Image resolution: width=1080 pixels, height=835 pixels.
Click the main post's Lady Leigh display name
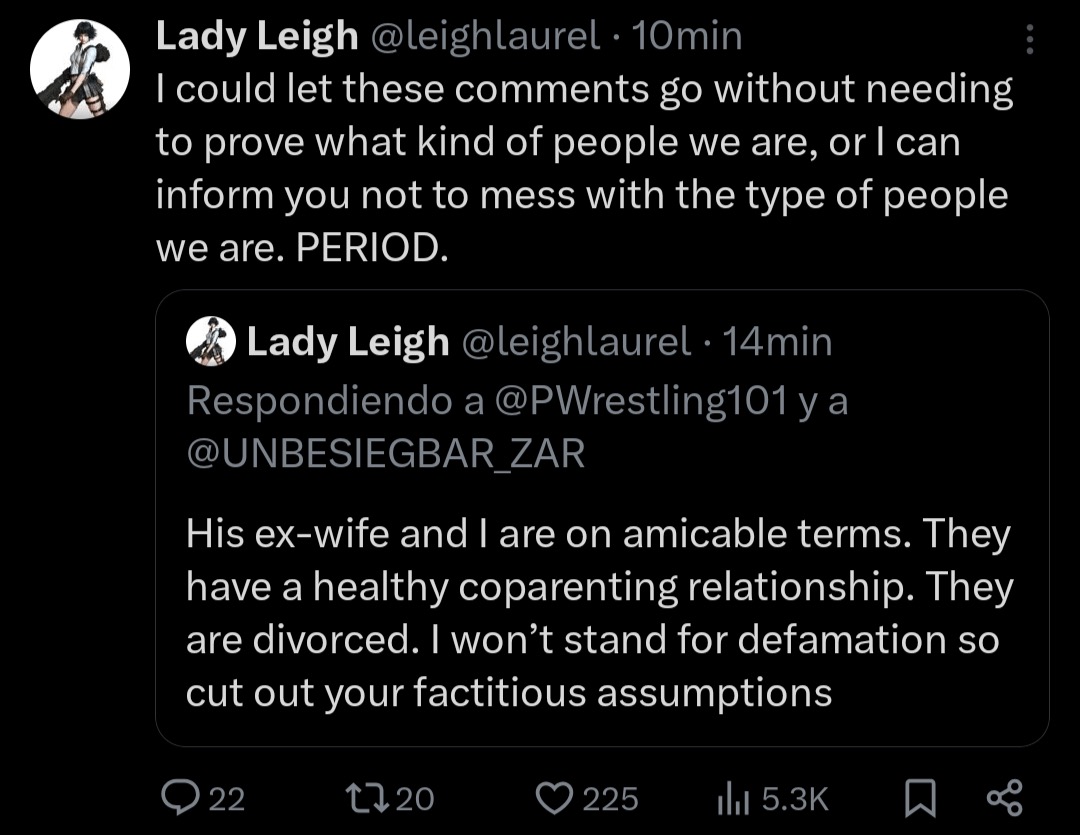[x=256, y=37]
